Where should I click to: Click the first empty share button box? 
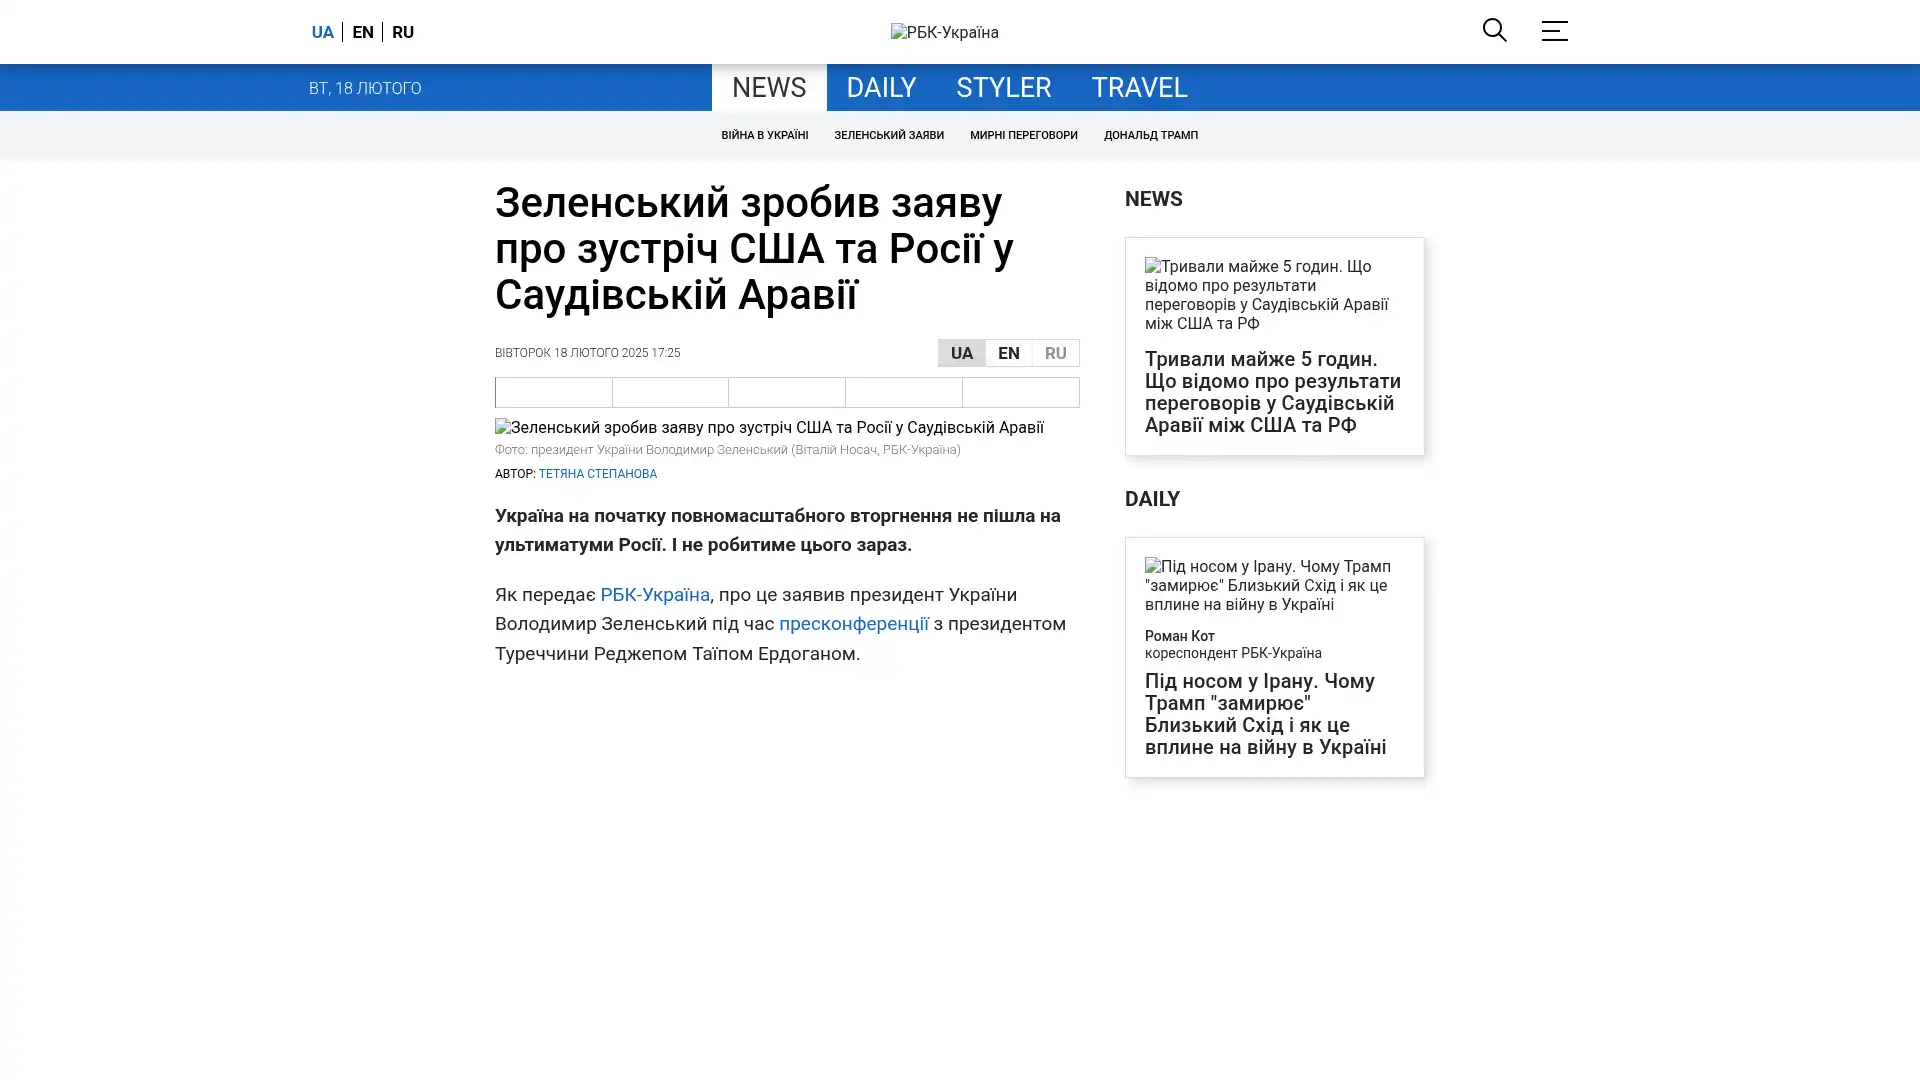click(553, 392)
